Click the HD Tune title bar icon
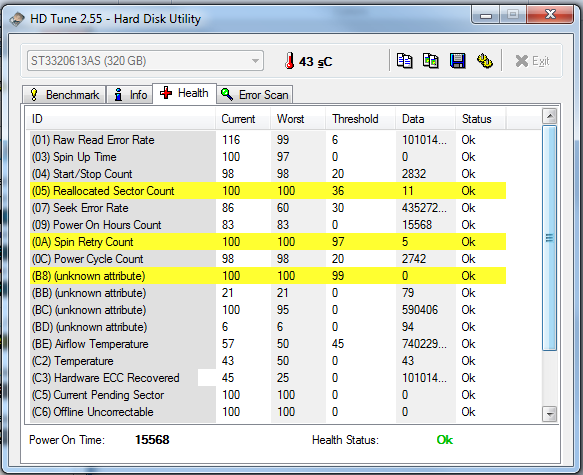This screenshot has height=475, width=583. pyautogui.click(x=17, y=19)
